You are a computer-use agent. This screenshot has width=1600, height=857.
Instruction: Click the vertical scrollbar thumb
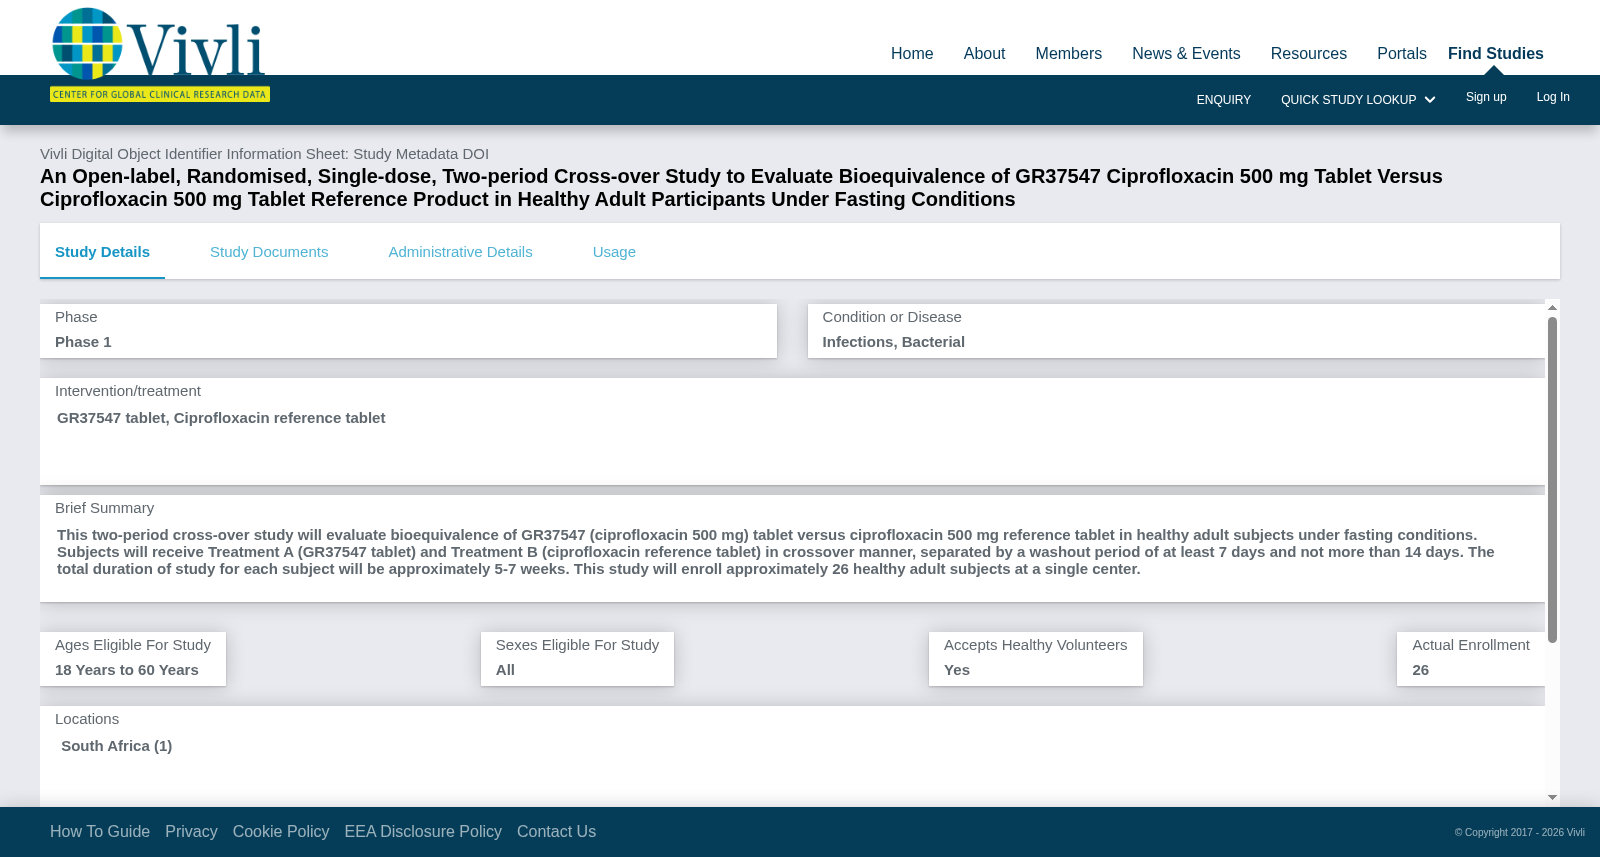(x=1552, y=479)
